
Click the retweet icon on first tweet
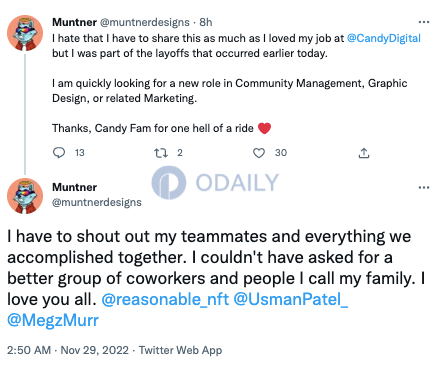(x=160, y=153)
